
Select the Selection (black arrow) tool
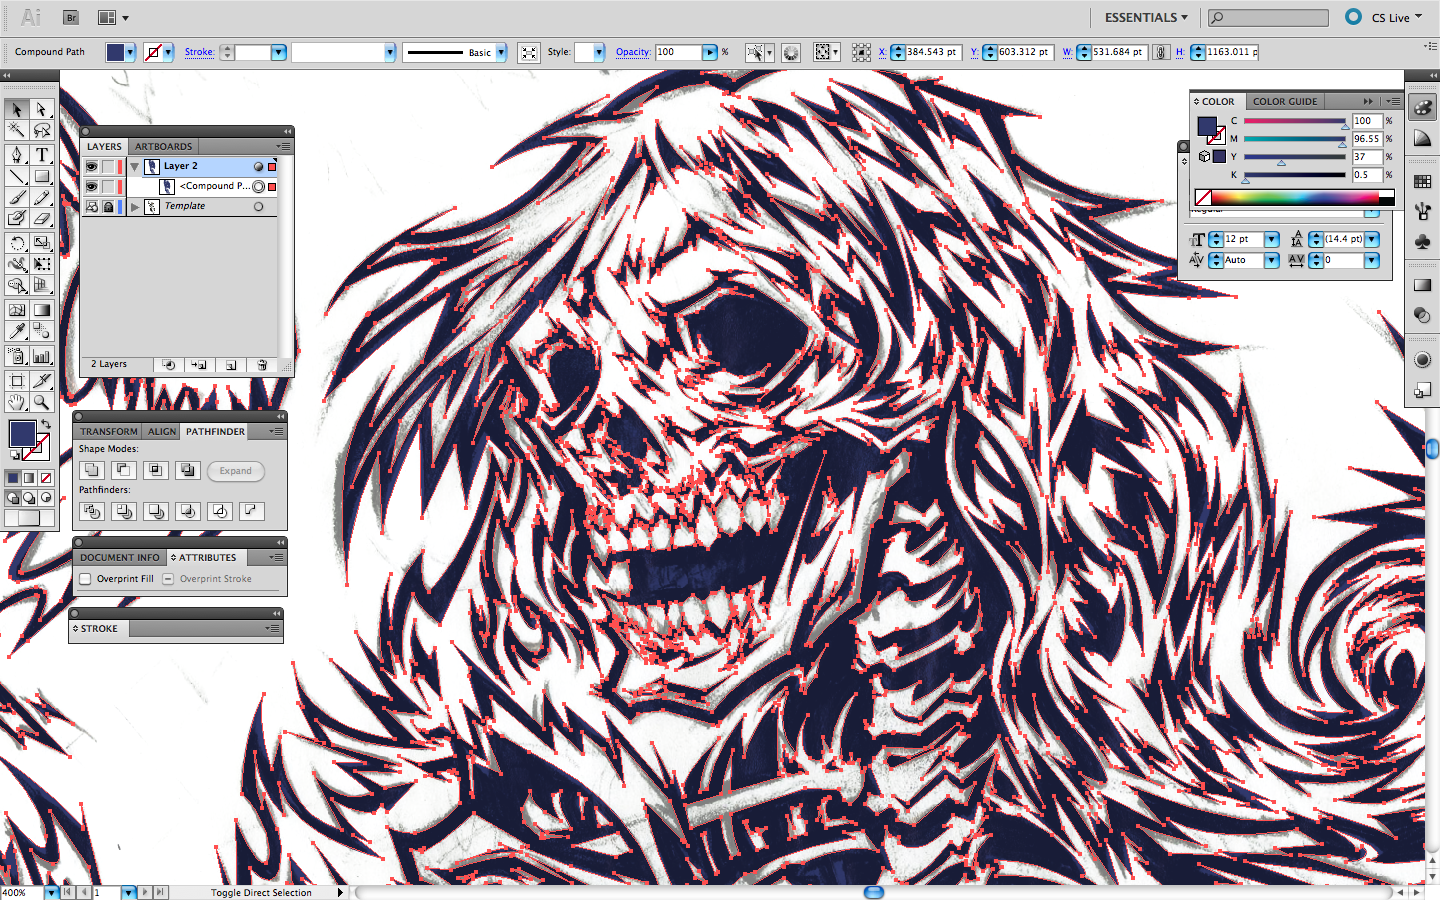tap(17, 109)
